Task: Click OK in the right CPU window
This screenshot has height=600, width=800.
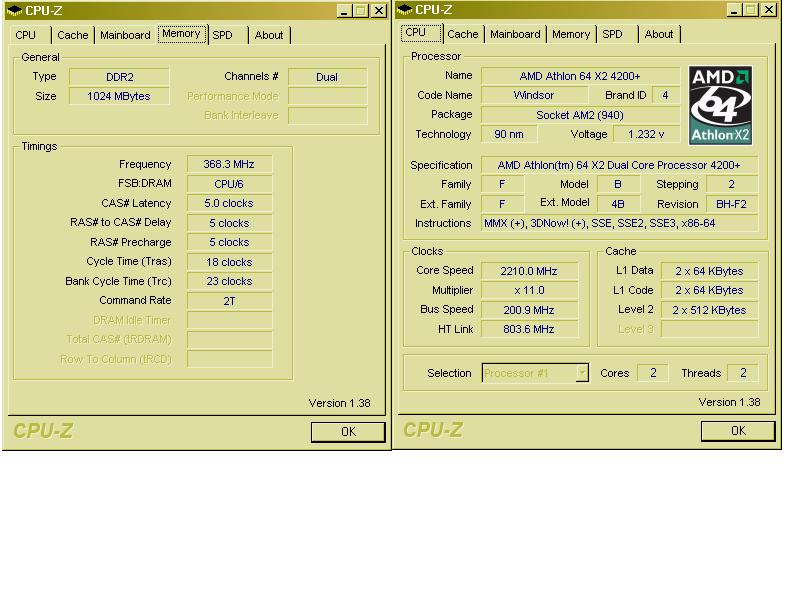Action: pyautogui.click(x=738, y=431)
